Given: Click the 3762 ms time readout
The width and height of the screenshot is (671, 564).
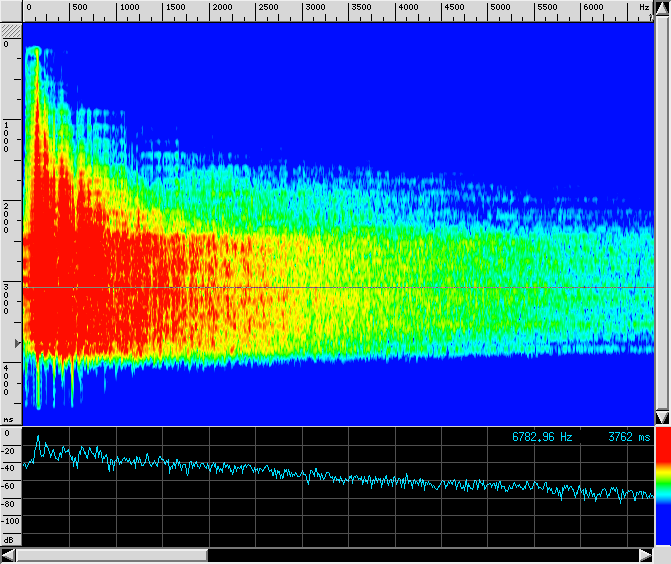Looking at the screenshot, I should click(628, 437).
